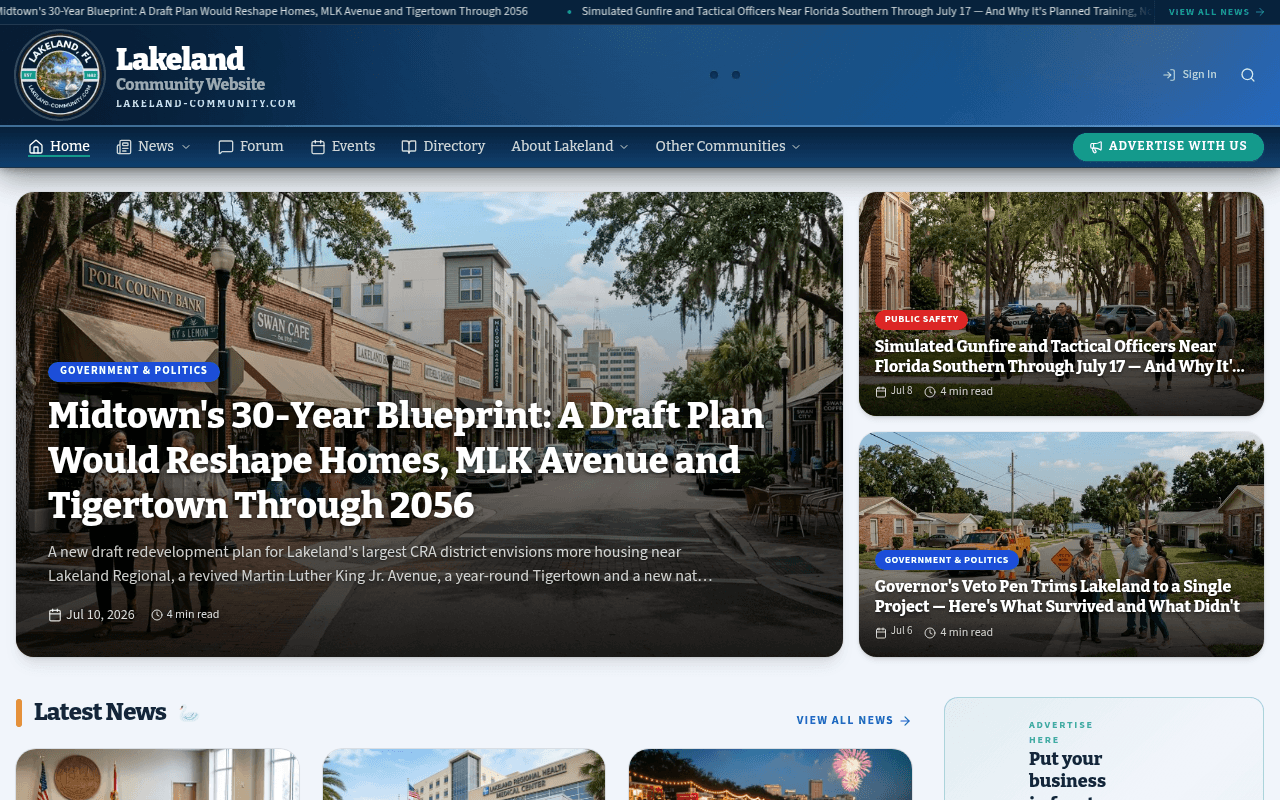Click the arrow beside the ticker's View All News

pos(1260,12)
